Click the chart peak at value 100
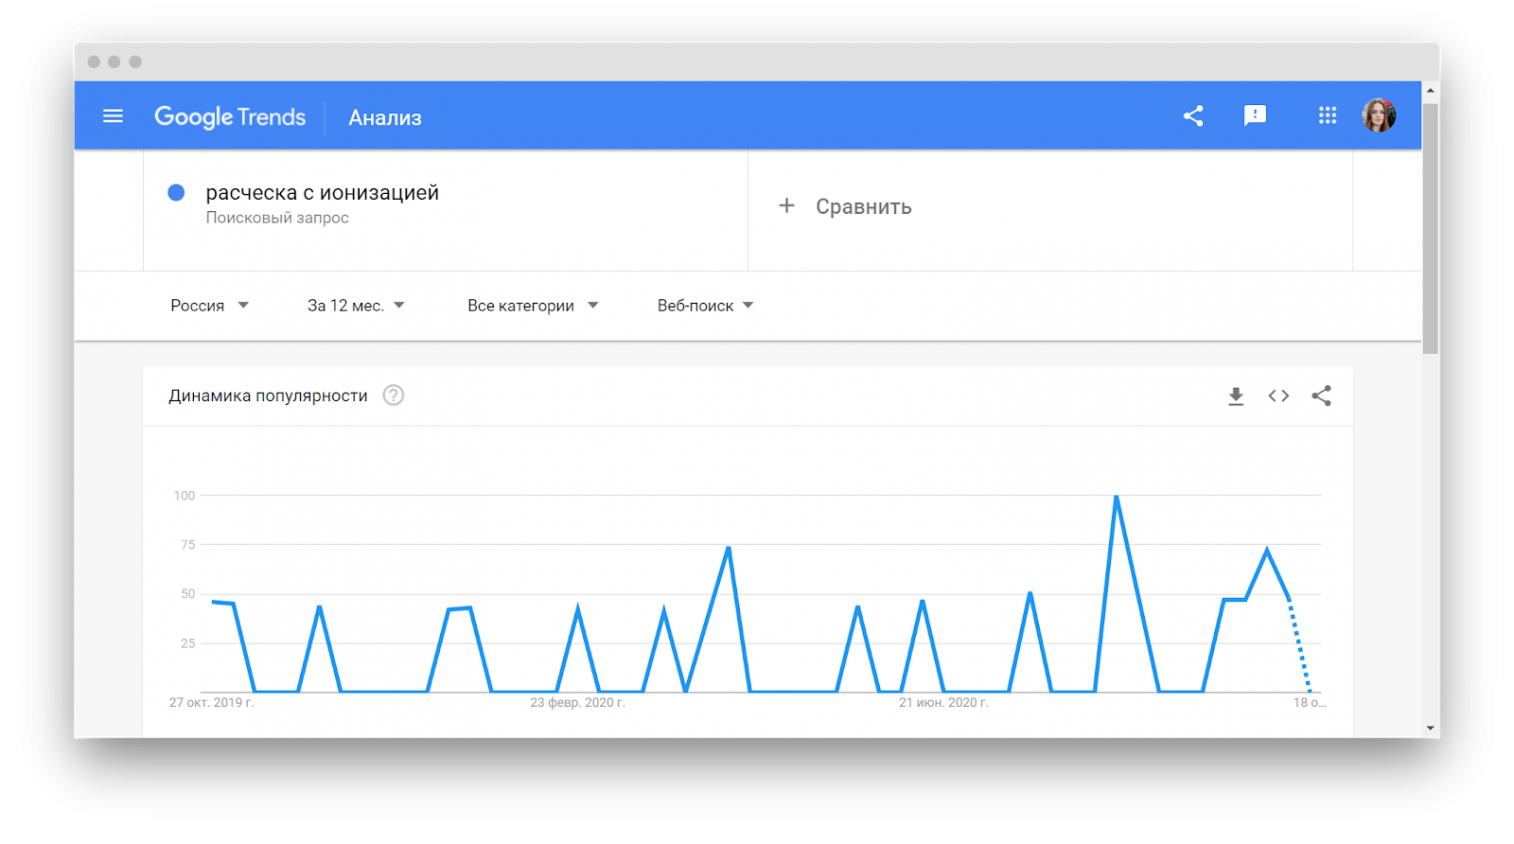The width and height of the screenshot is (1514, 844). (1116, 497)
